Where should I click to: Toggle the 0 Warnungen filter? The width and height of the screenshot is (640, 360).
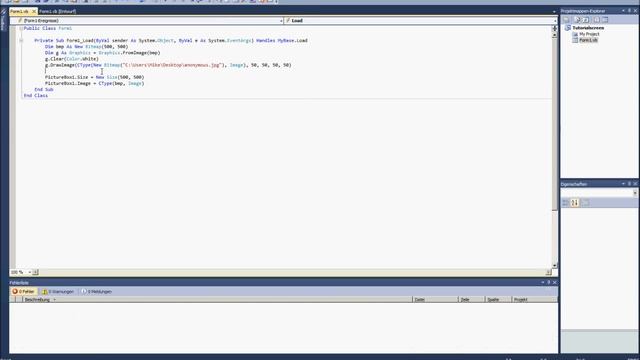coord(58,291)
